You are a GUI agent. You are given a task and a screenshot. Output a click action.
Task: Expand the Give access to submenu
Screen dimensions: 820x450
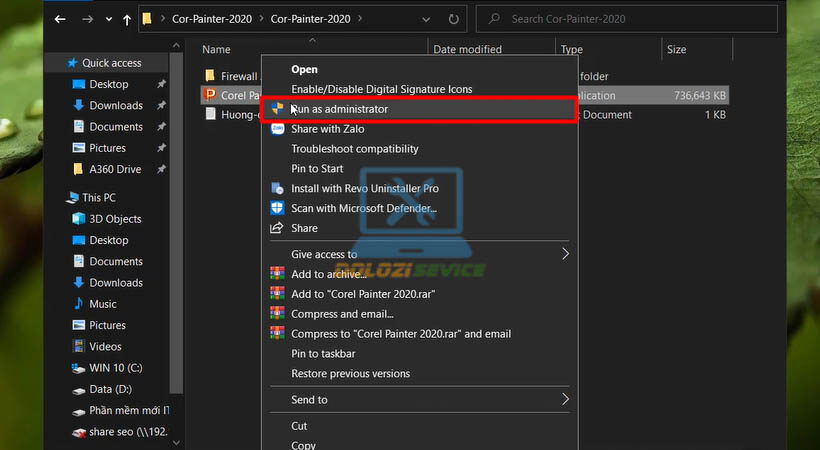pyautogui.click(x=565, y=254)
